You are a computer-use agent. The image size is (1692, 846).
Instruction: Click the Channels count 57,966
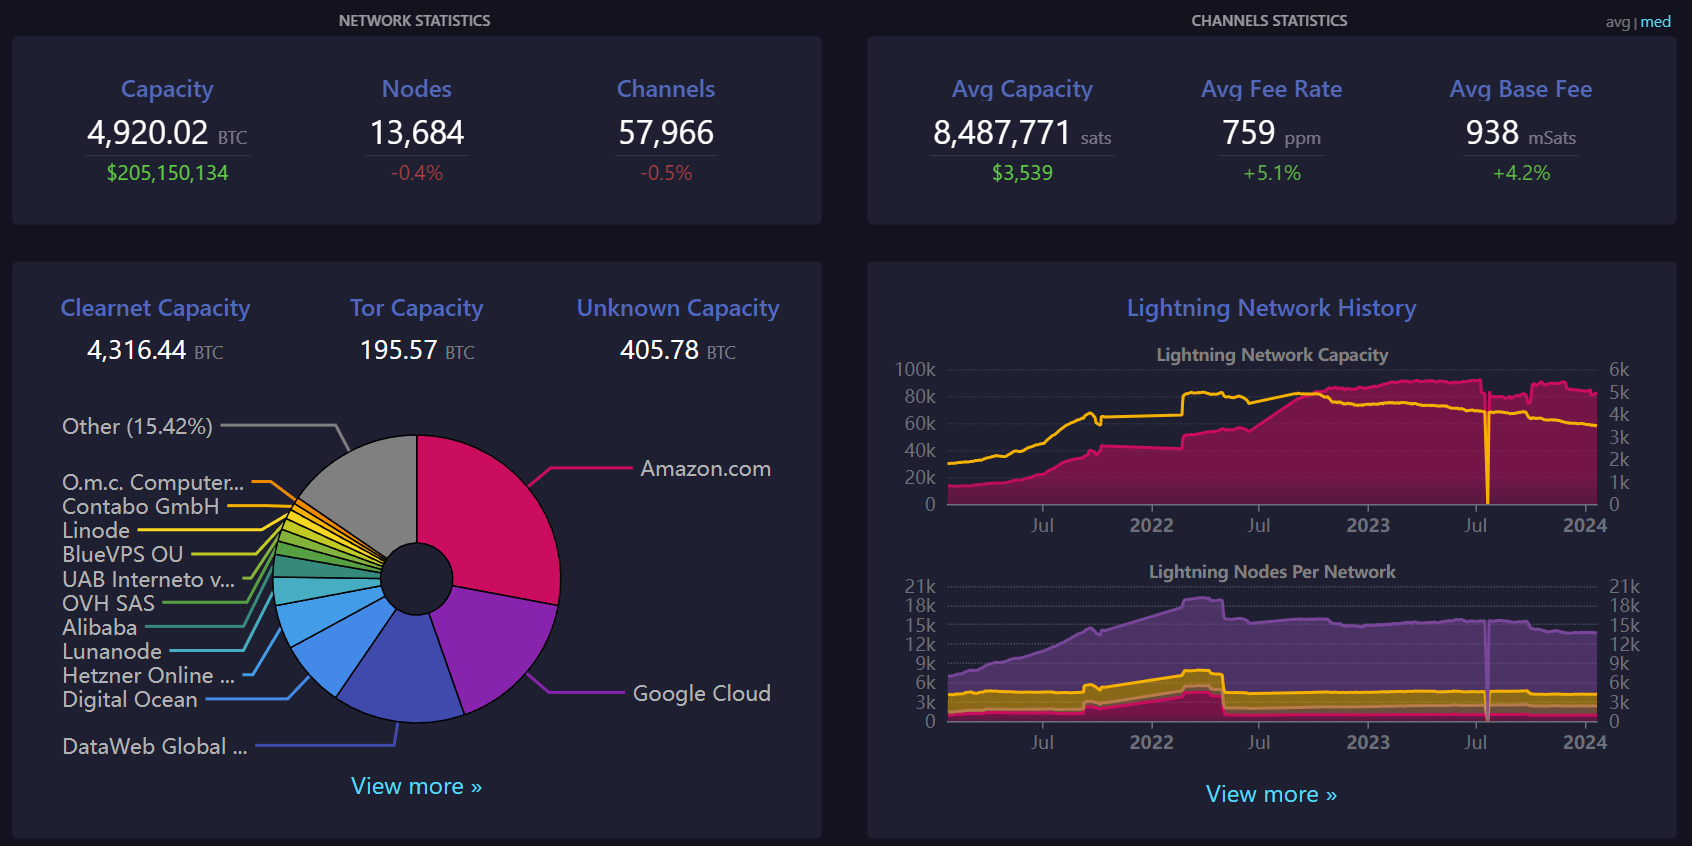coord(666,133)
